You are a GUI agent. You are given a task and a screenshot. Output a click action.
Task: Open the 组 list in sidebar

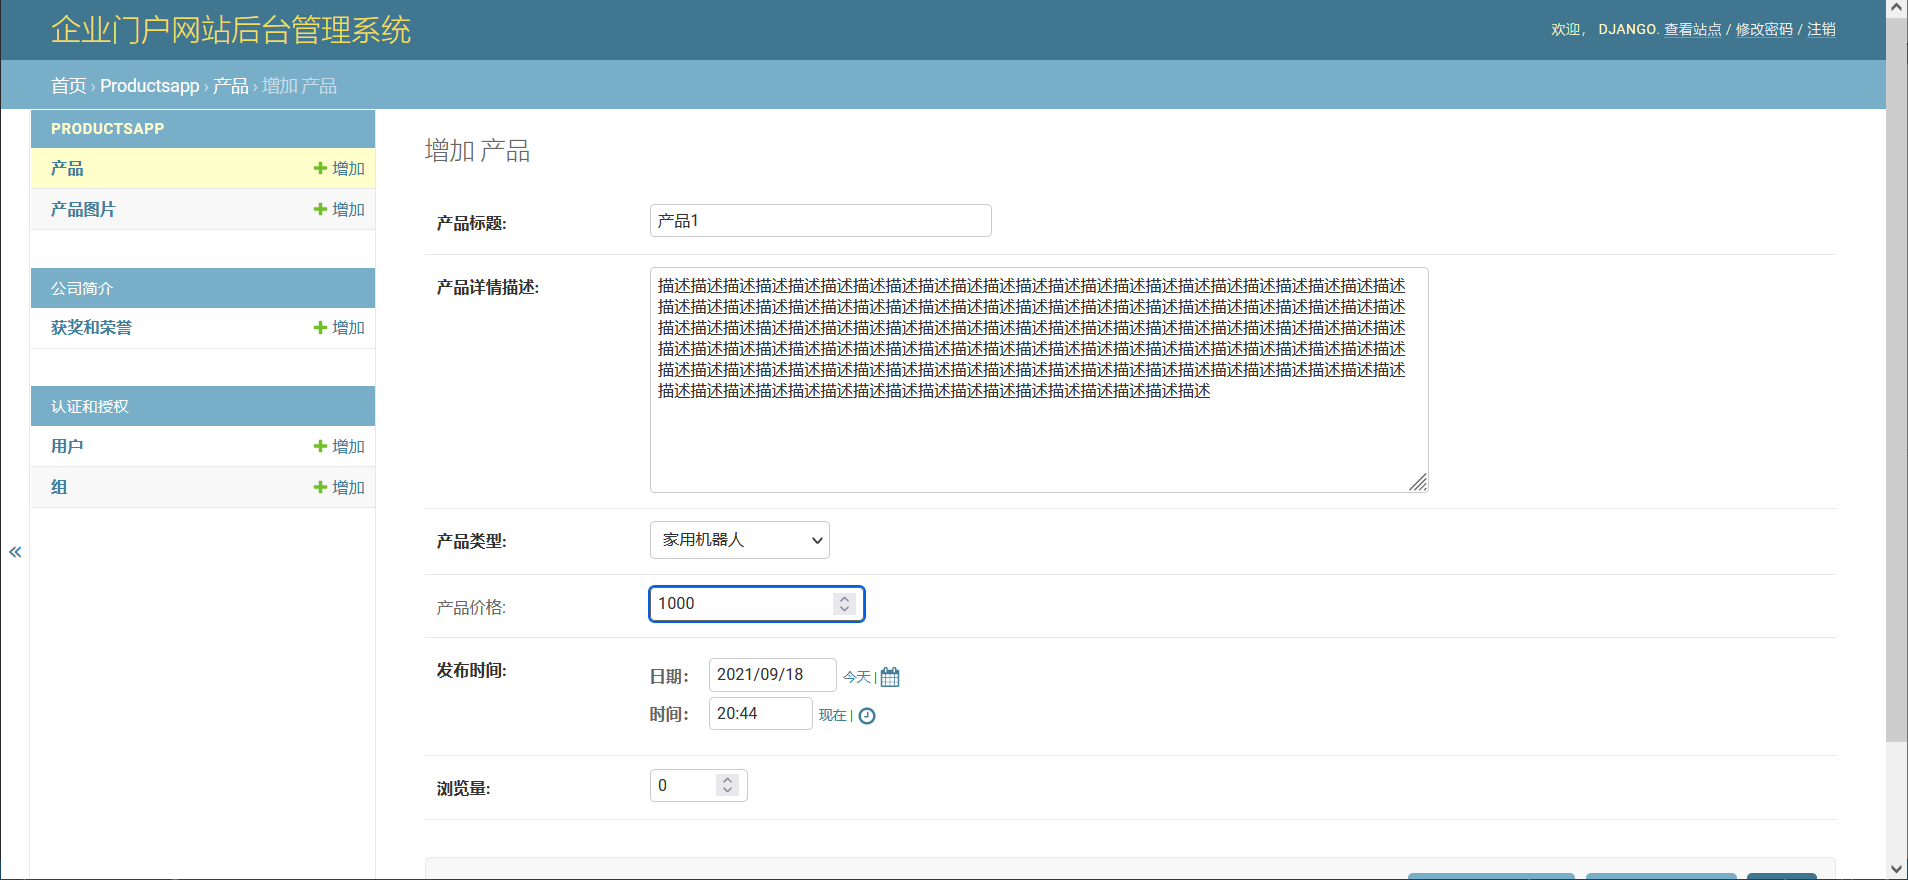tap(59, 488)
